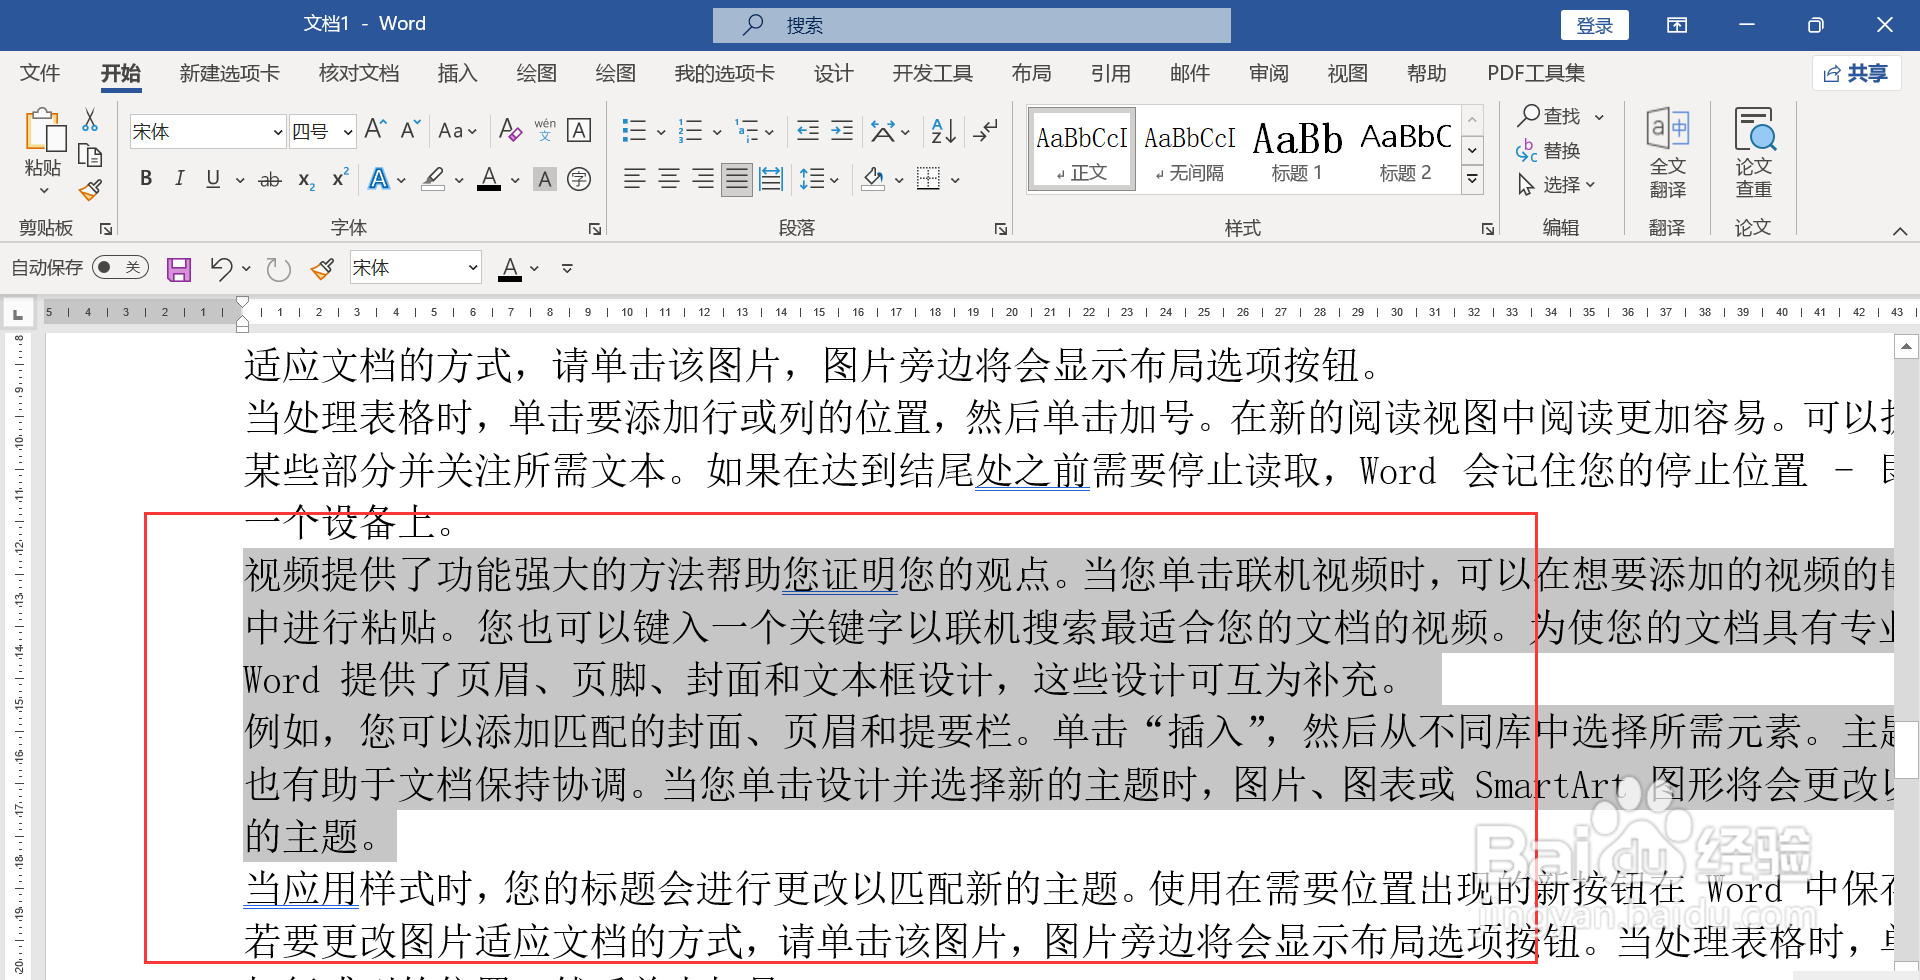Open quick access font dropdown

click(x=473, y=268)
